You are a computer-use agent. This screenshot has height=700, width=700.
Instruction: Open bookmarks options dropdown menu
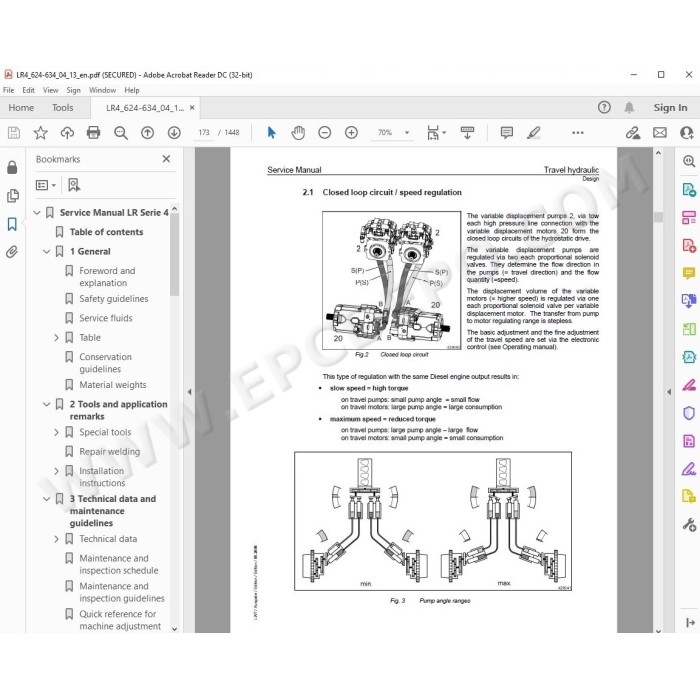point(46,185)
